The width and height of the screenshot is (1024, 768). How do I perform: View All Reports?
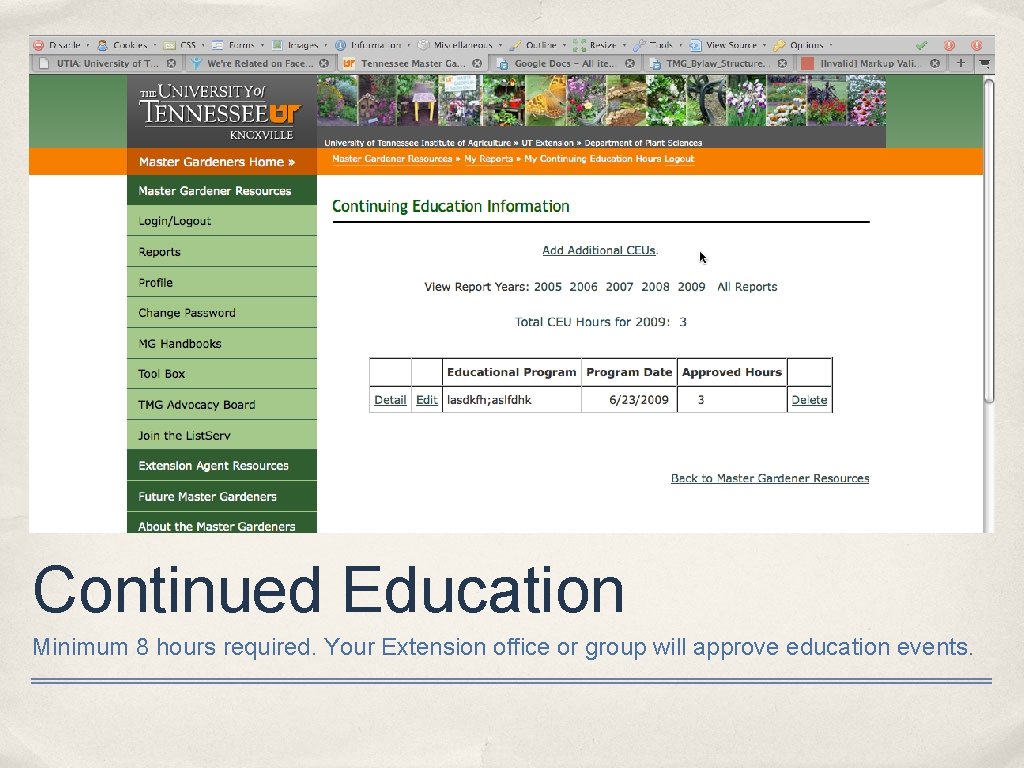tap(747, 287)
